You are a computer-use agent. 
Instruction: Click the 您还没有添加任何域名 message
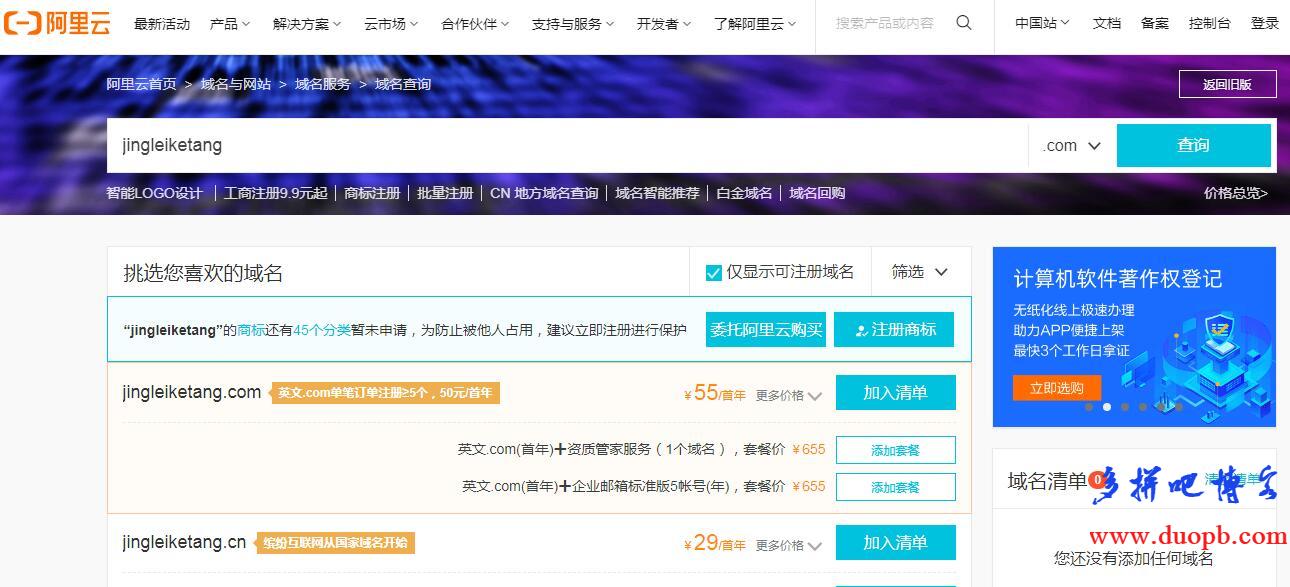coord(1134,558)
